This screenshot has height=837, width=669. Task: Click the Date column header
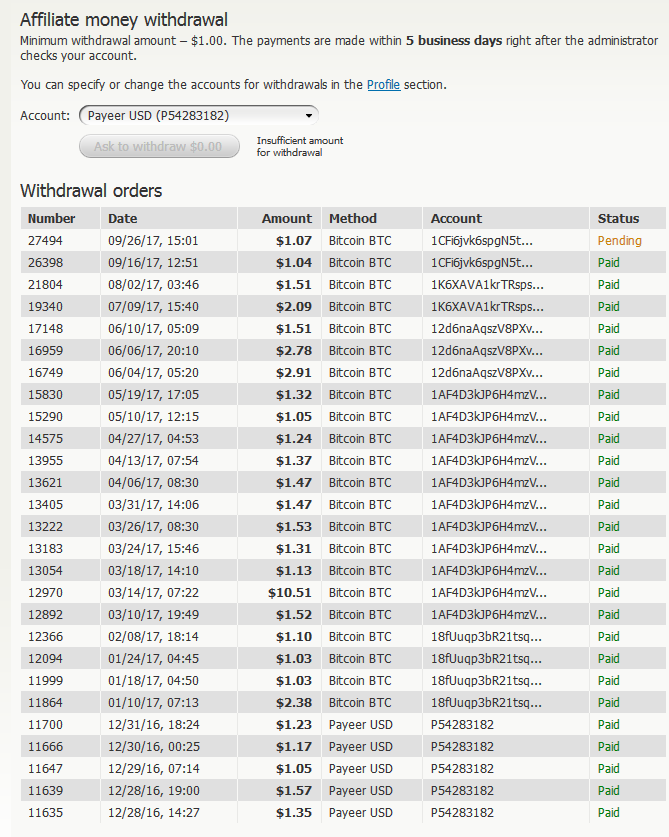coord(123,218)
